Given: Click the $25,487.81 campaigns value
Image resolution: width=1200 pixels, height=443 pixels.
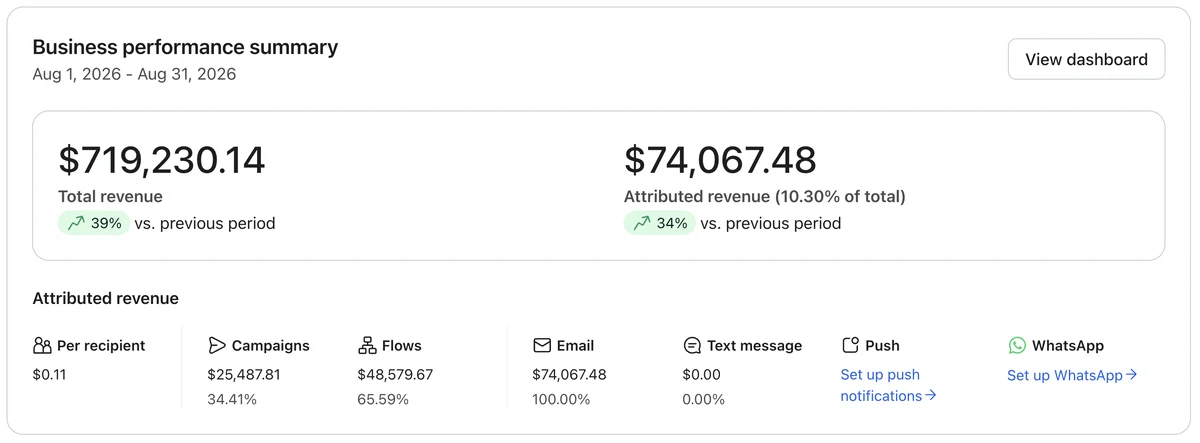Looking at the screenshot, I should click(244, 375).
